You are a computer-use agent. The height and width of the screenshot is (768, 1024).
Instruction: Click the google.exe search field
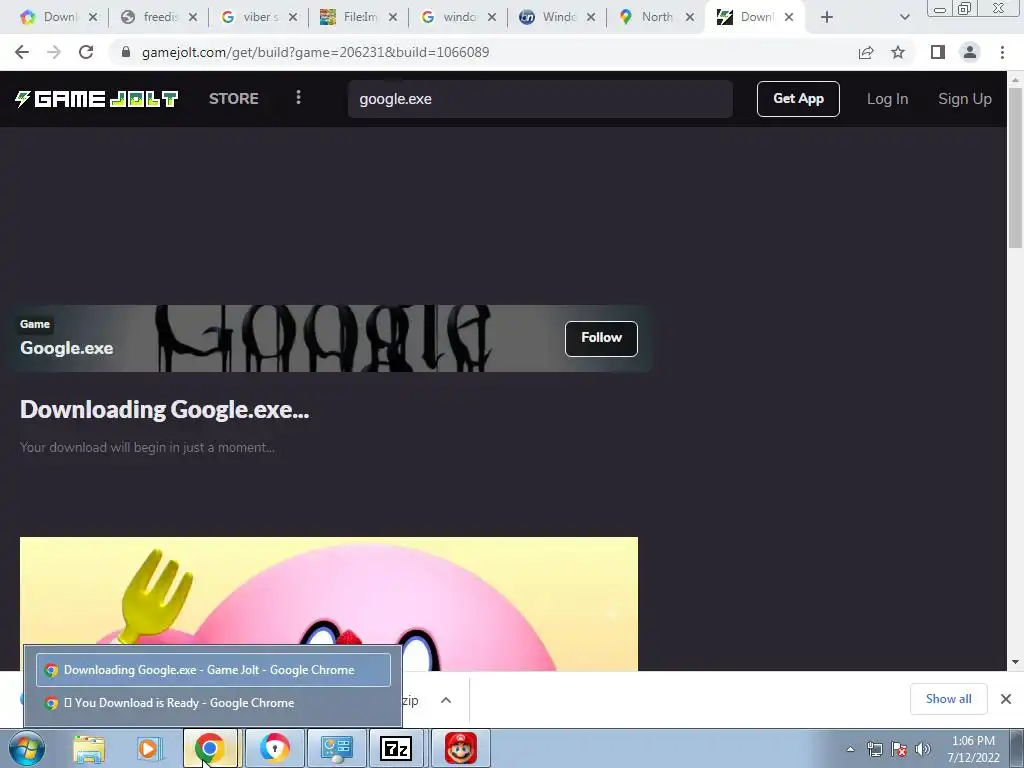point(540,99)
